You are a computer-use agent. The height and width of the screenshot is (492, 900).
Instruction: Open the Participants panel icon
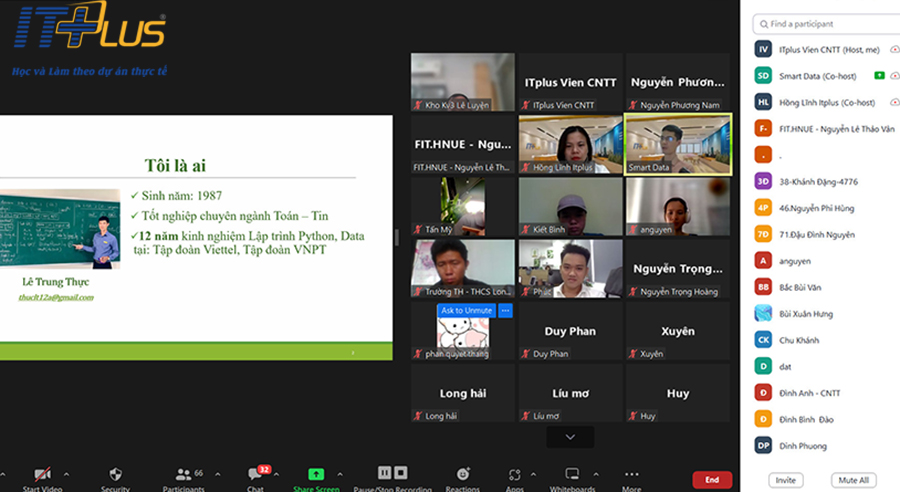pyautogui.click(x=184, y=475)
